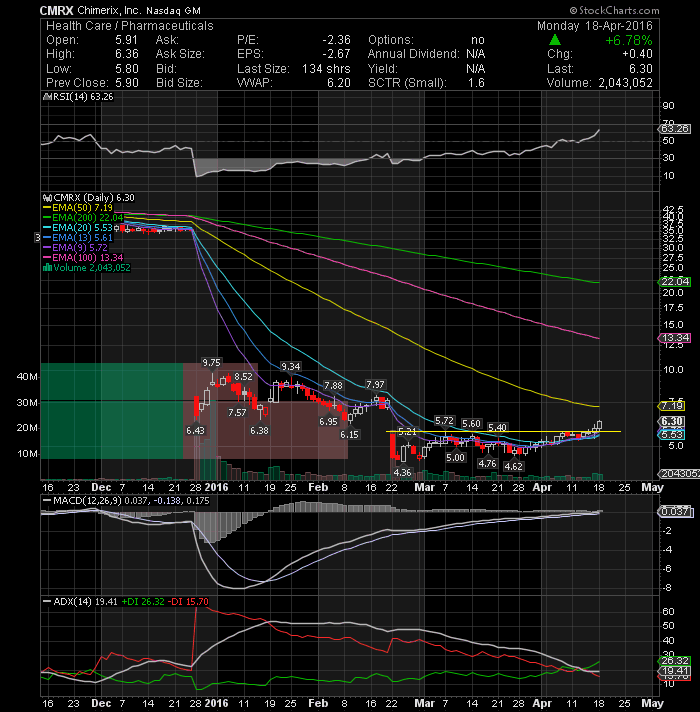The width and height of the screenshot is (700, 712).
Task: Click the Last price 6.30 in header
Action: (641, 69)
